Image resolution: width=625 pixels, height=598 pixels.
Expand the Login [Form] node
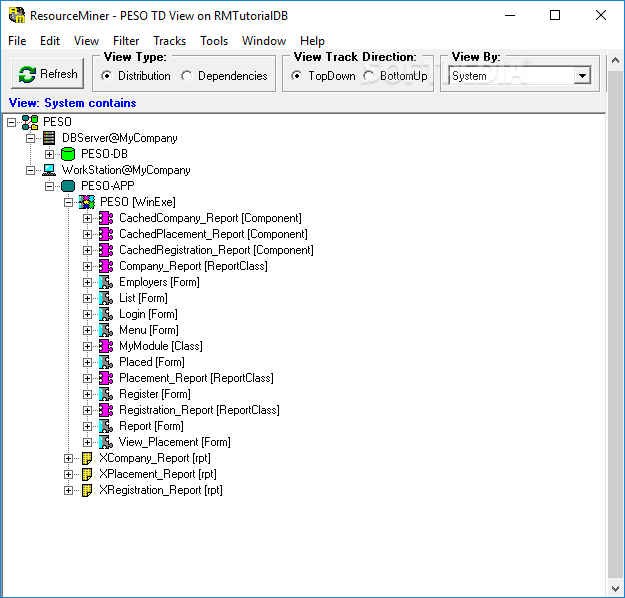point(87,315)
